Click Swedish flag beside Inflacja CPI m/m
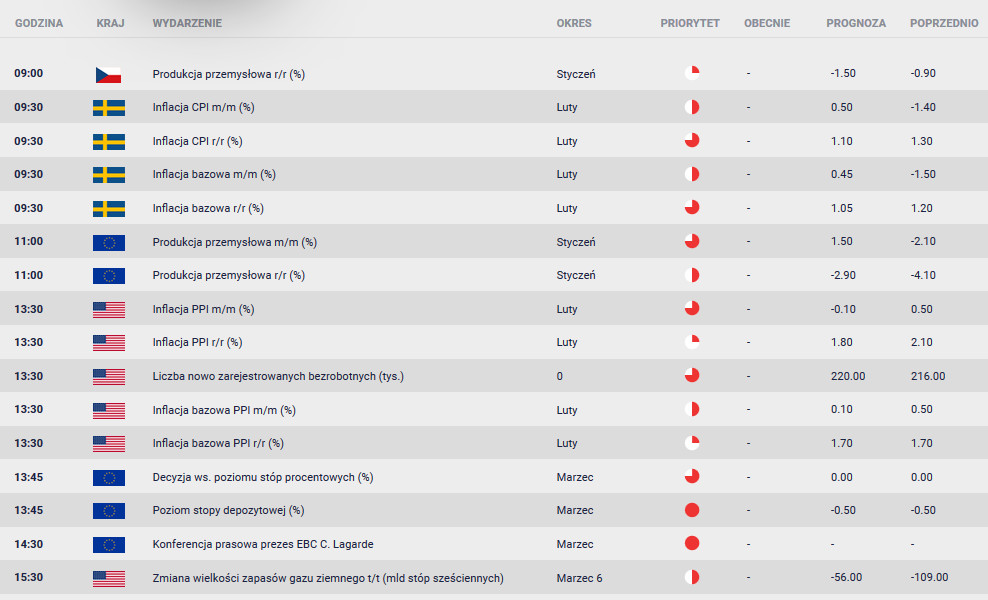The width and height of the screenshot is (988, 600). (x=108, y=108)
